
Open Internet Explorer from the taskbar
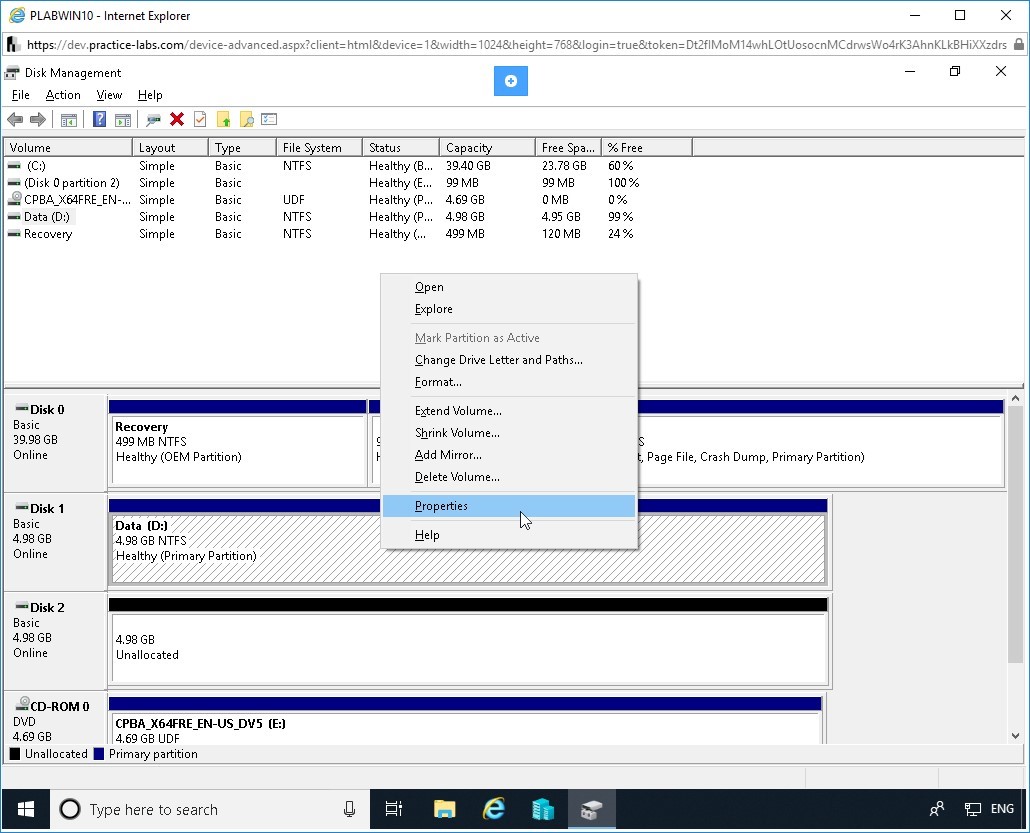click(x=493, y=809)
